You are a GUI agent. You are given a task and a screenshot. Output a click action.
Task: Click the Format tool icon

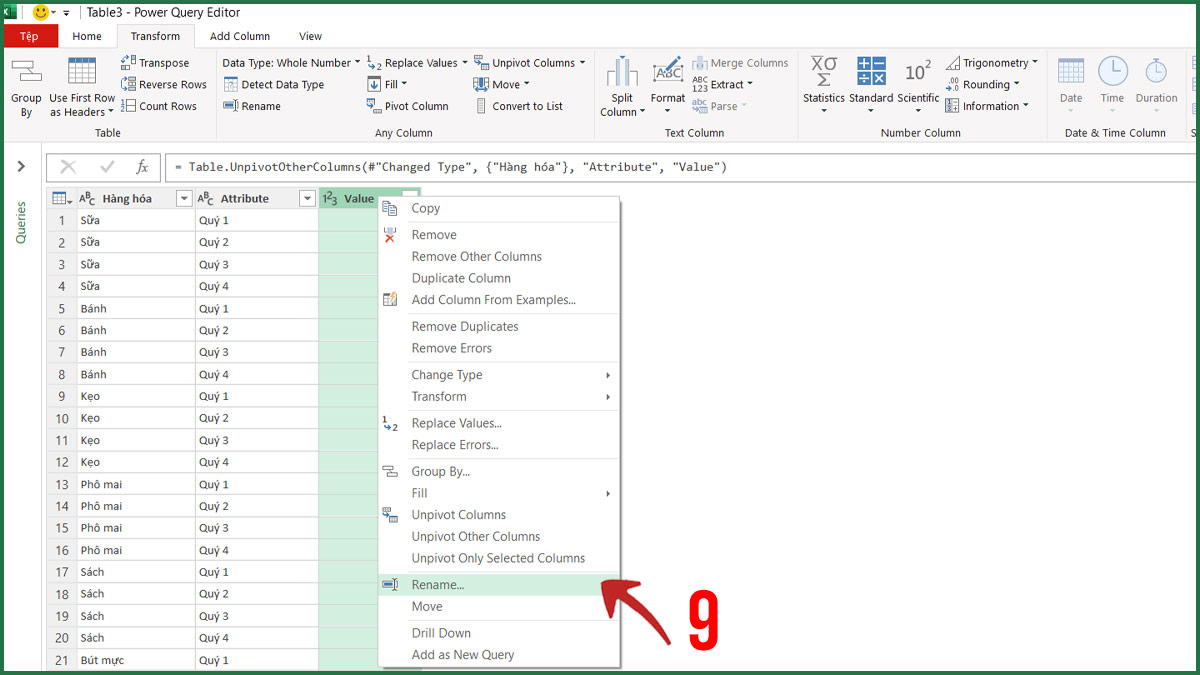(x=667, y=72)
